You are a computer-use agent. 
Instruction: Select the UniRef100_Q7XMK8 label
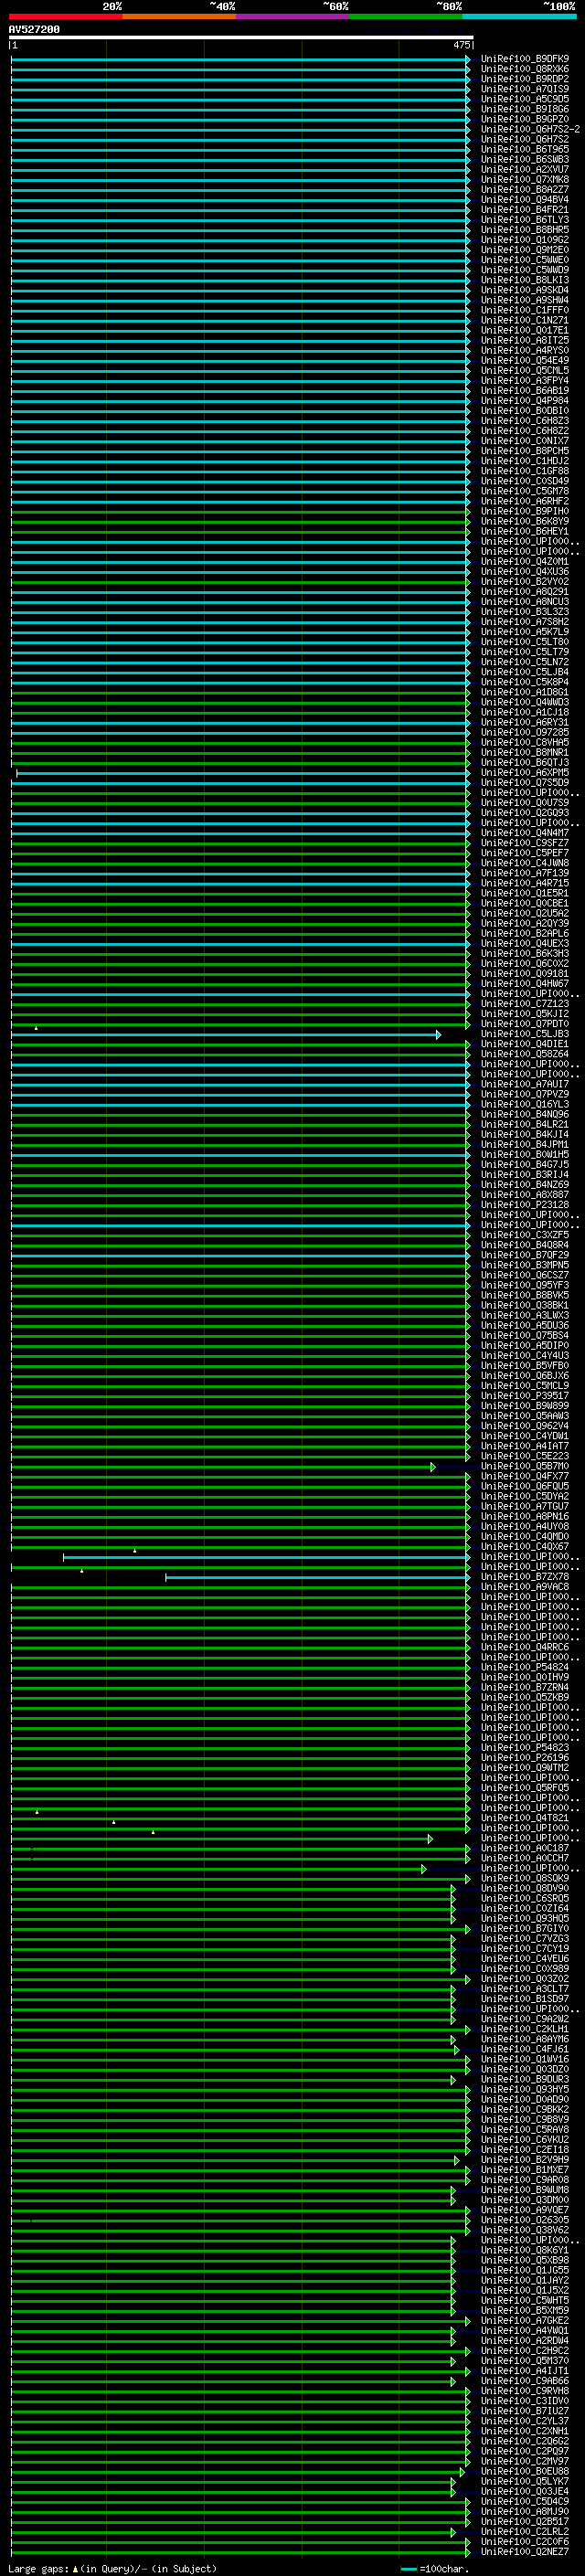coord(525,179)
